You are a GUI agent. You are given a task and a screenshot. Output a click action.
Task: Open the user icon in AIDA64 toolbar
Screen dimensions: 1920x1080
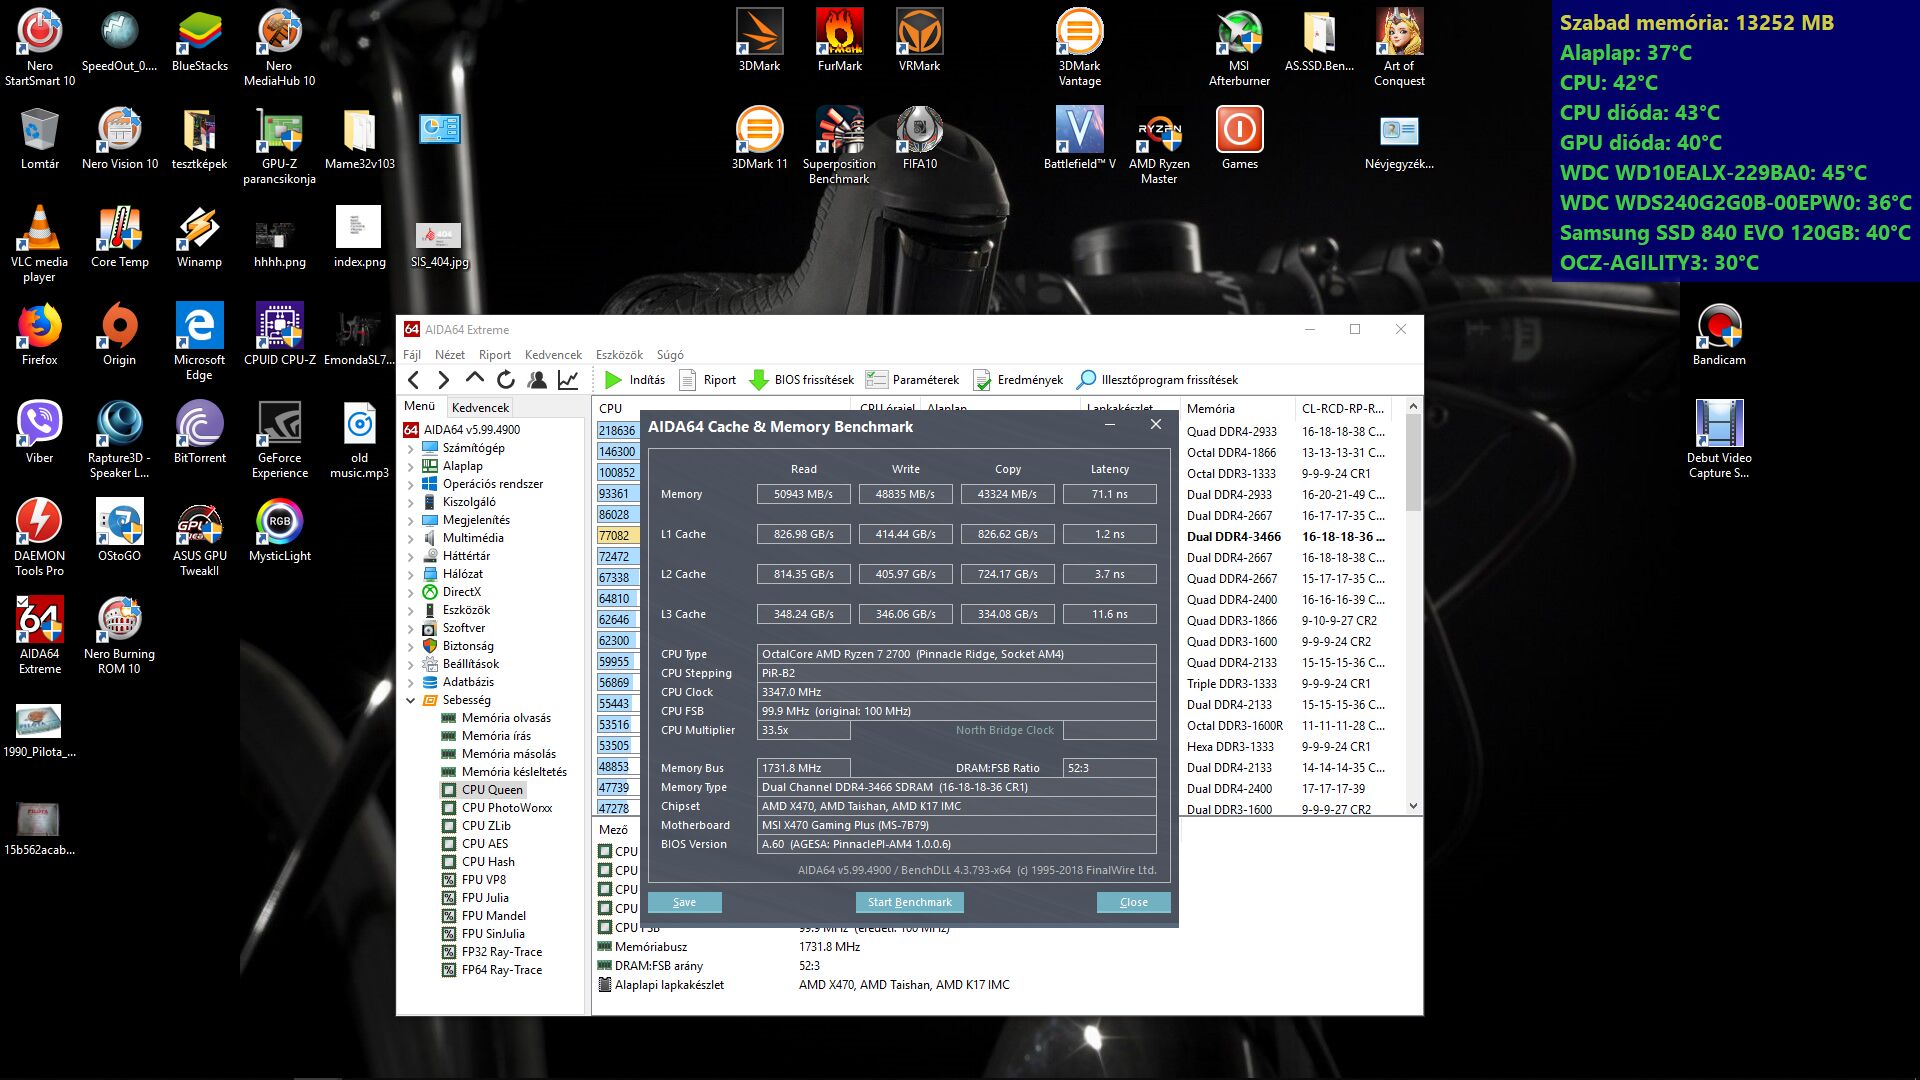pos(537,380)
